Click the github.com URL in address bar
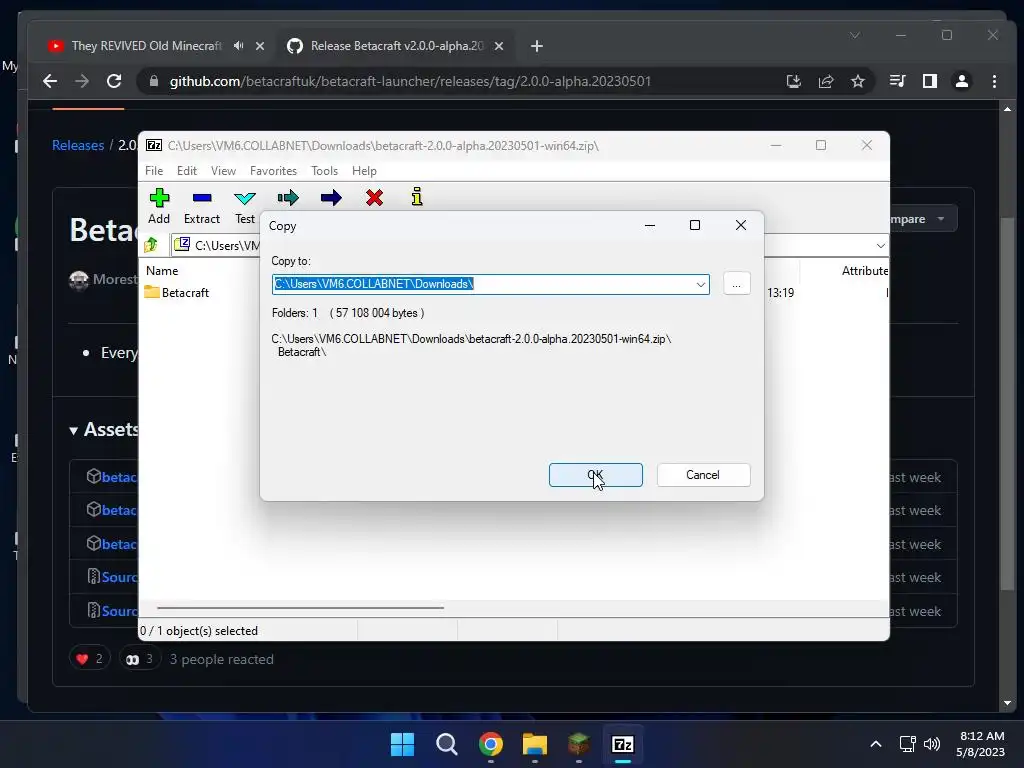The height and width of the screenshot is (768, 1024). tap(410, 81)
